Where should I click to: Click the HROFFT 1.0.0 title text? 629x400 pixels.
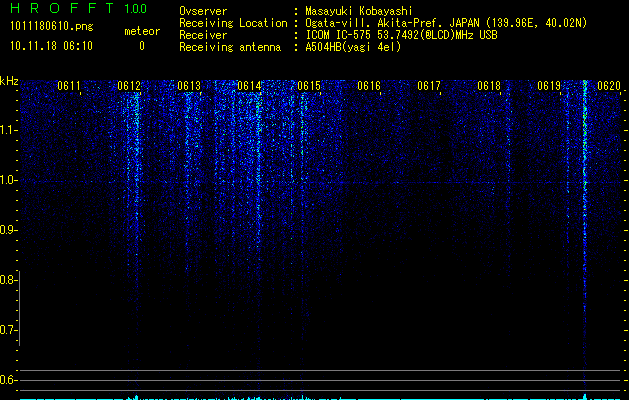coord(78,8)
